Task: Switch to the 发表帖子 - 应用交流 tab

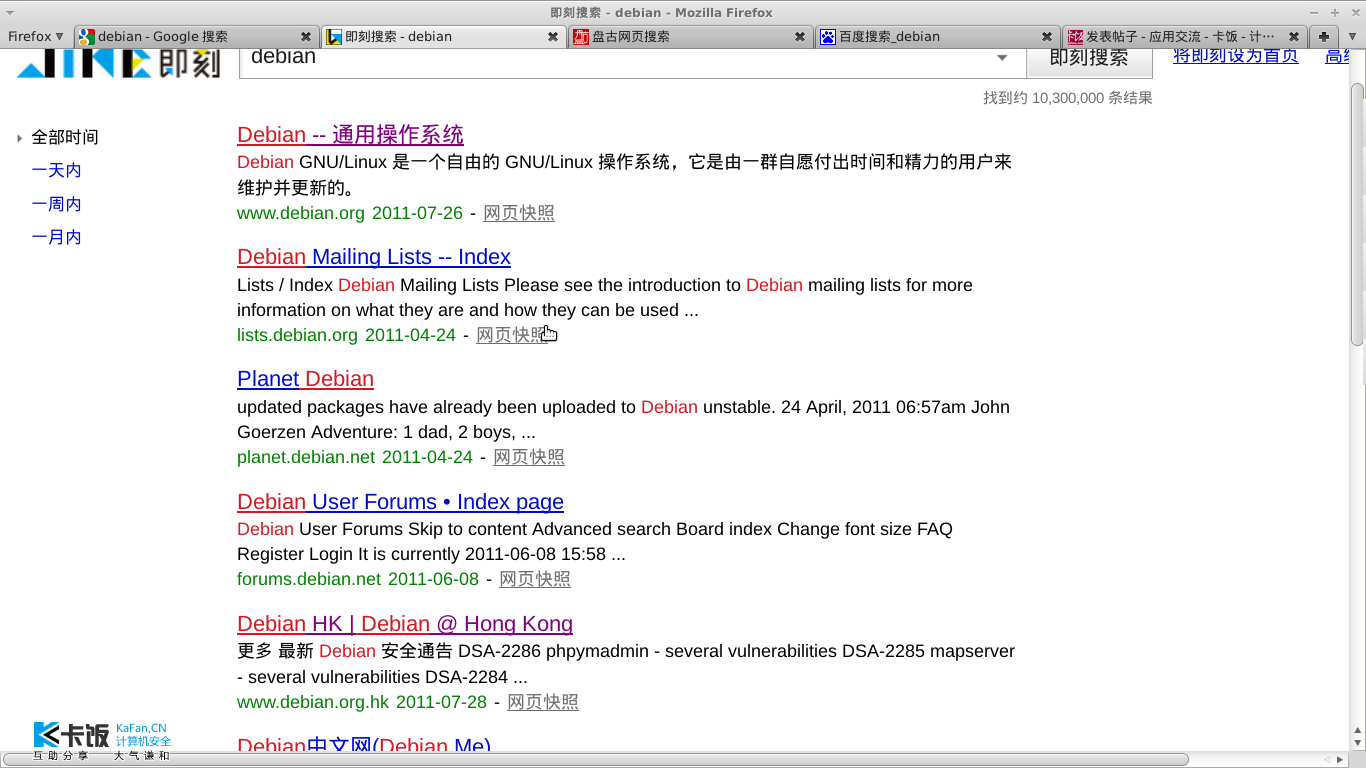Action: point(1184,36)
